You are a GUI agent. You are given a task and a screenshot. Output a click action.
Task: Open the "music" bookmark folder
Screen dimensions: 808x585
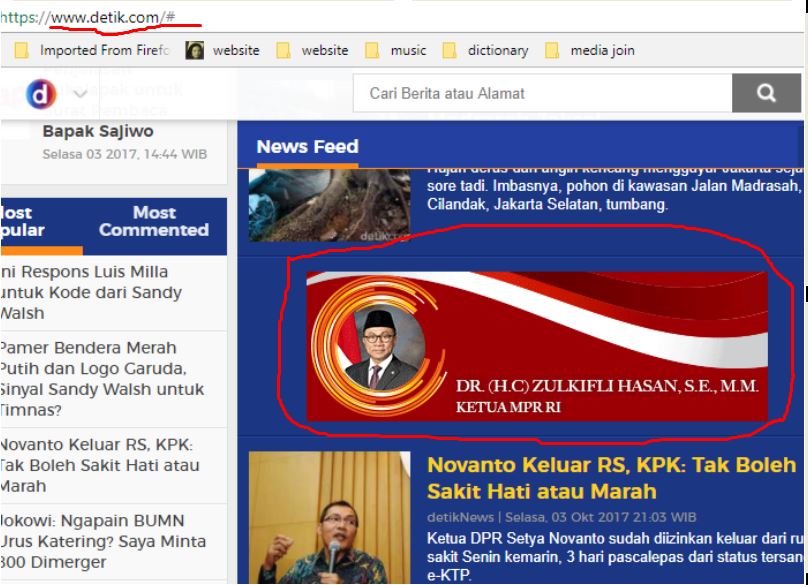(x=396, y=51)
